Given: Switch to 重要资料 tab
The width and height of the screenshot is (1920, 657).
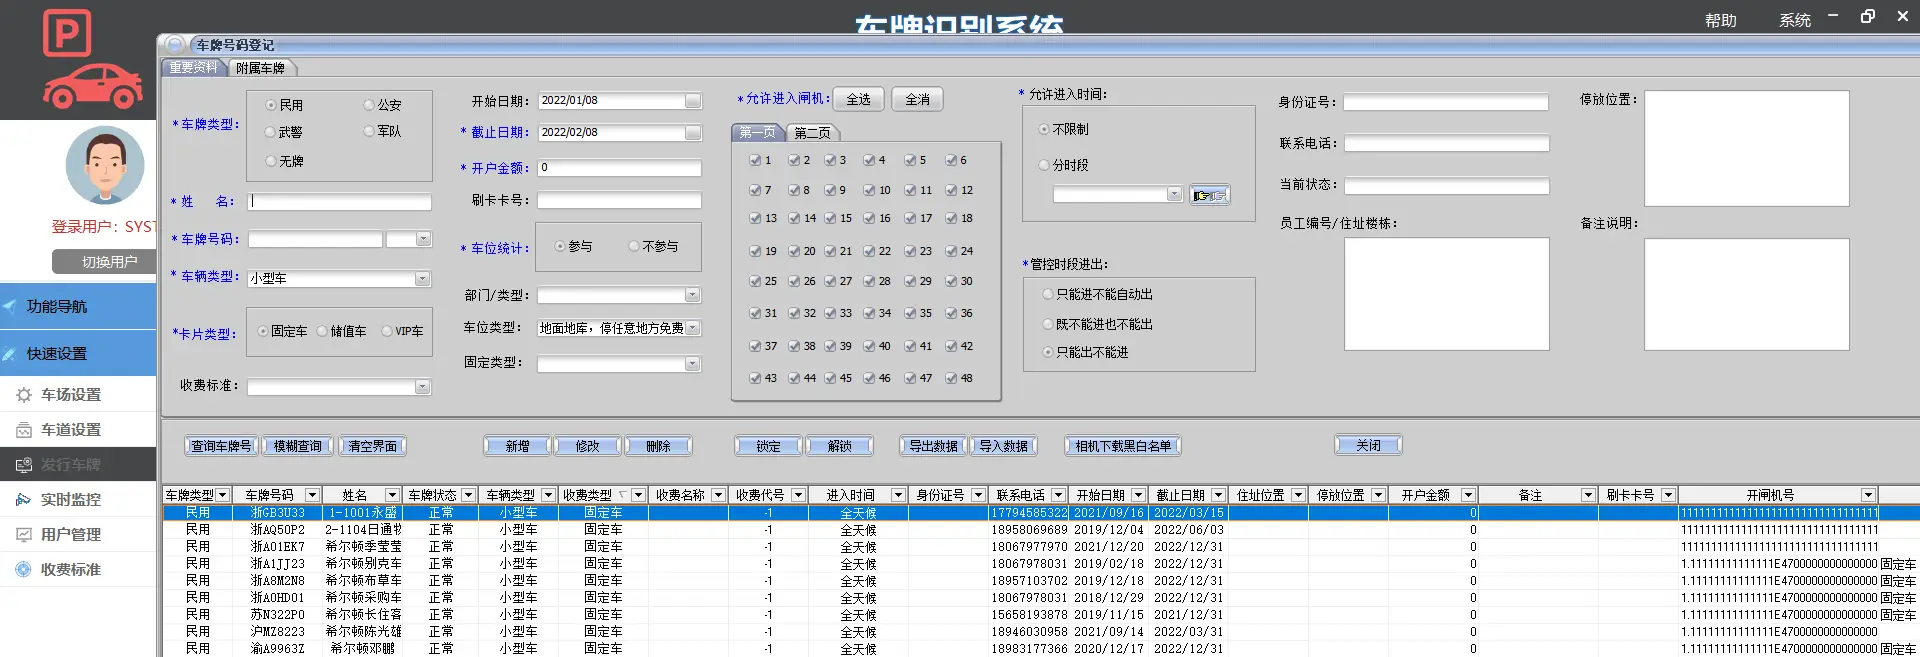Looking at the screenshot, I should tap(194, 67).
